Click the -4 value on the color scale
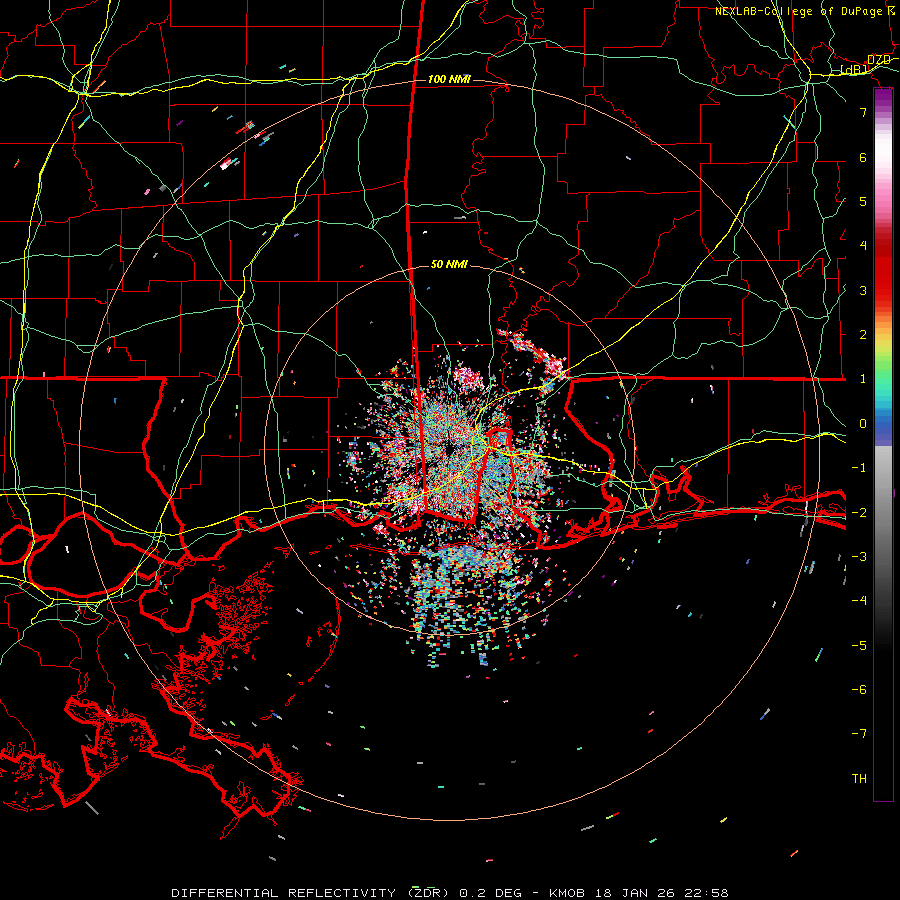This screenshot has width=900, height=900. (x=859, y=601)
